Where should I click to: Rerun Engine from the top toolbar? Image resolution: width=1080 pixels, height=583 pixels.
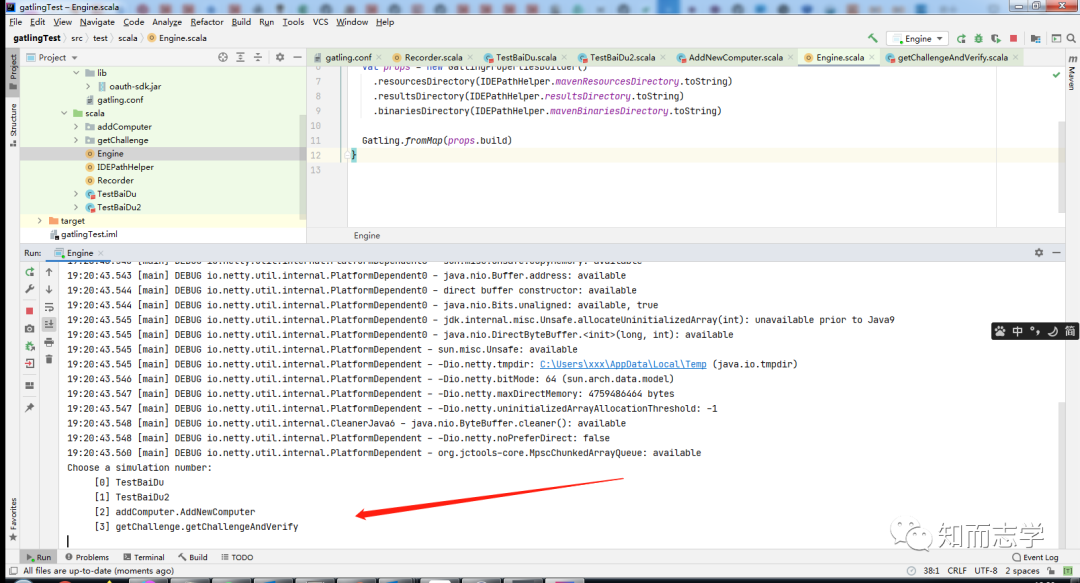pyautogui.click(x=962, y=39)
